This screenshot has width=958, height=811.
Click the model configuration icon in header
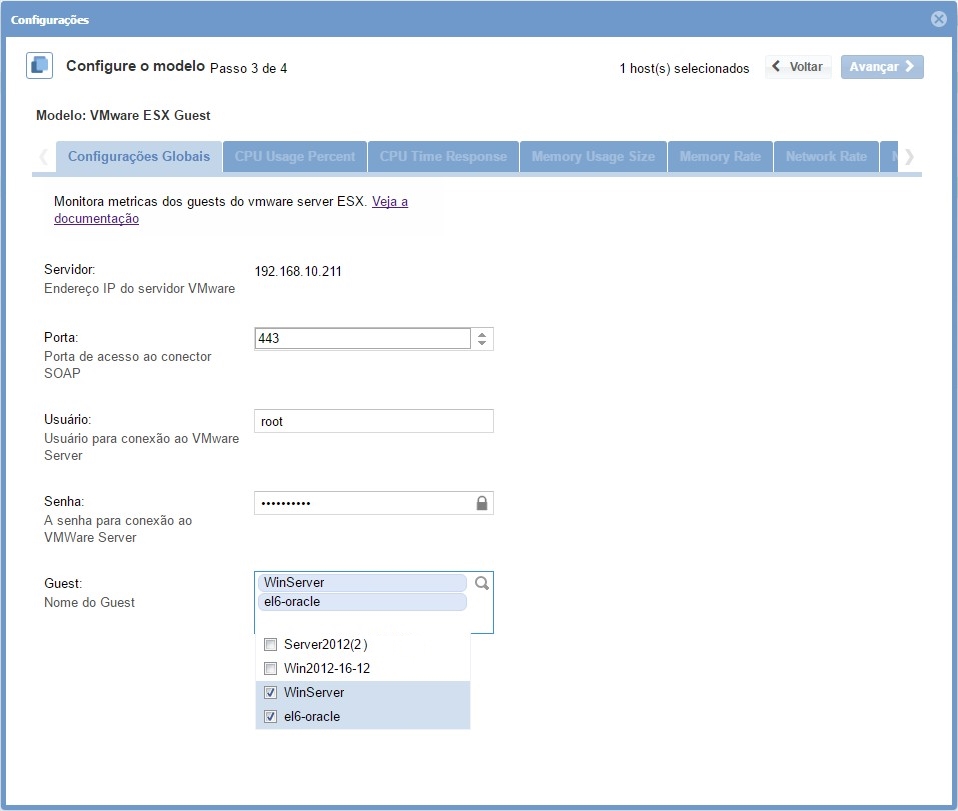tap(39, 66)
